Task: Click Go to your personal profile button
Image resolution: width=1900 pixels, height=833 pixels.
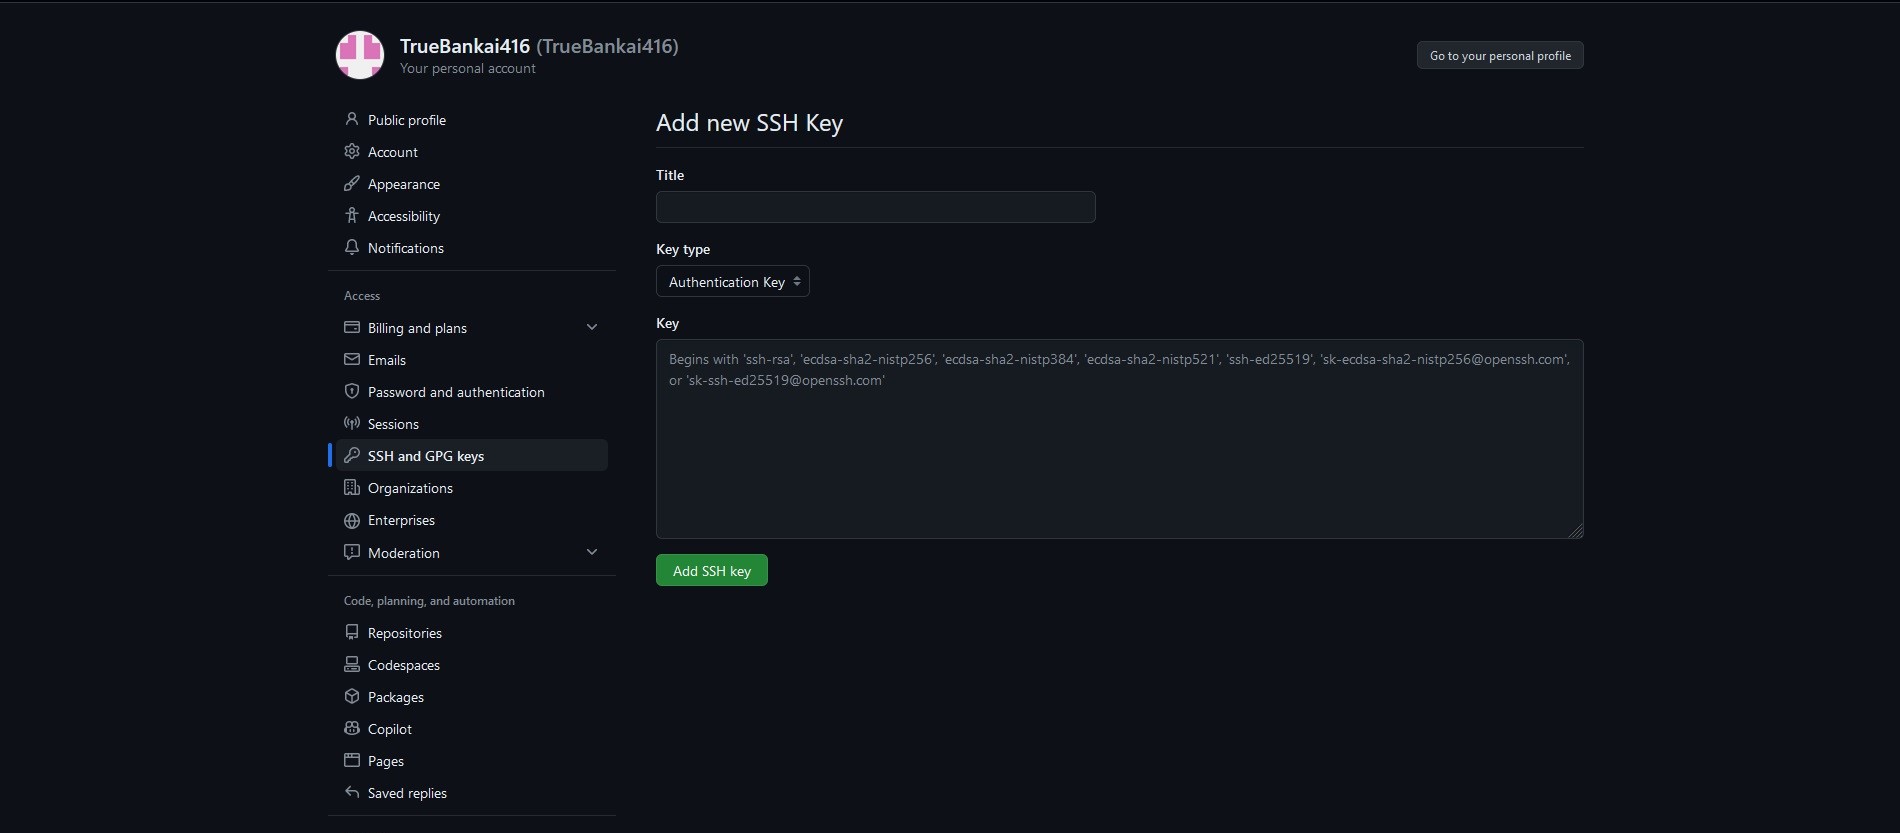Action: pos(1500,55)
